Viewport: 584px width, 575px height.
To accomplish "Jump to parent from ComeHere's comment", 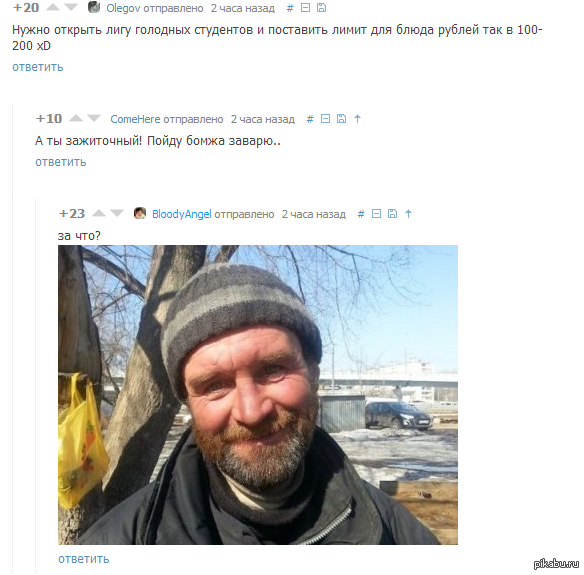I will tap(358, 119).
